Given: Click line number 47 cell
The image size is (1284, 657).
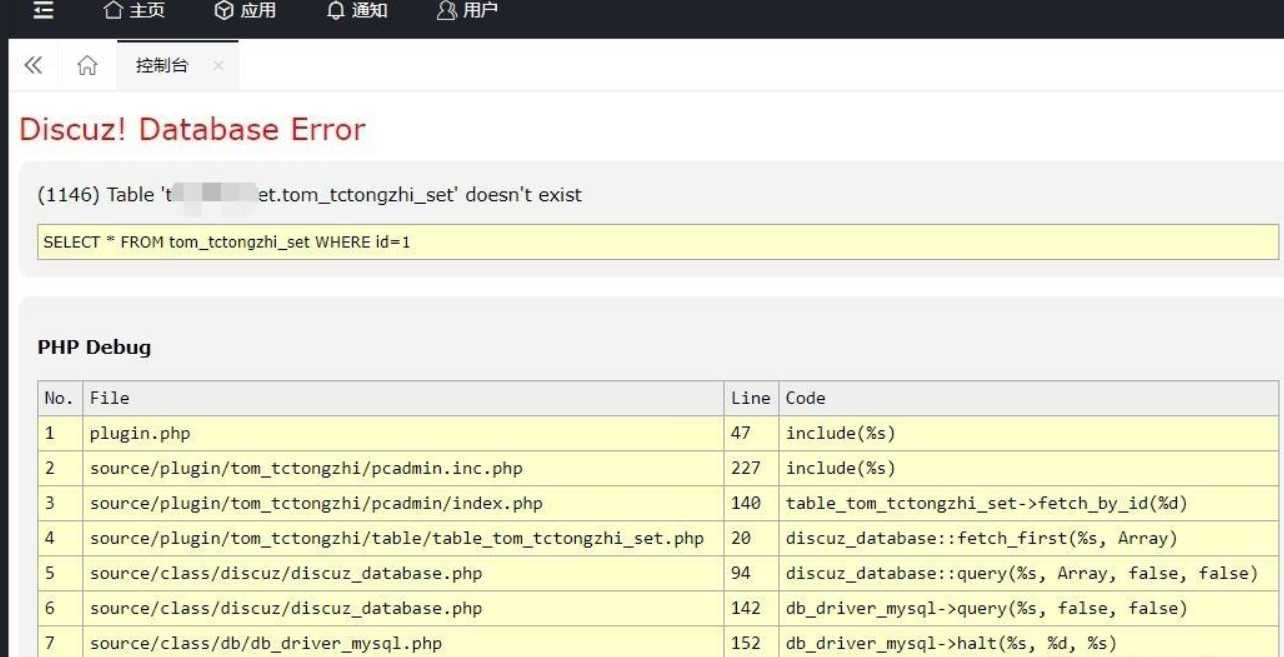Looking at the screenshot, I should 751,433.
